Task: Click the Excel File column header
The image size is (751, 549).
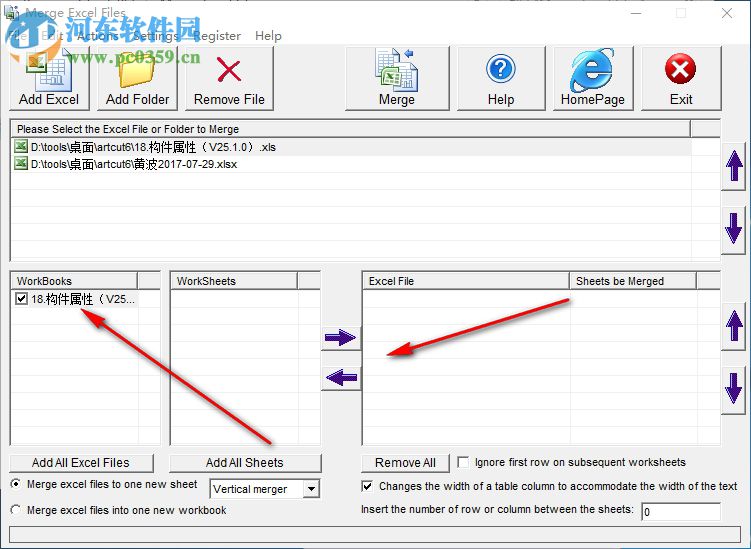Action: pos(466,281)
